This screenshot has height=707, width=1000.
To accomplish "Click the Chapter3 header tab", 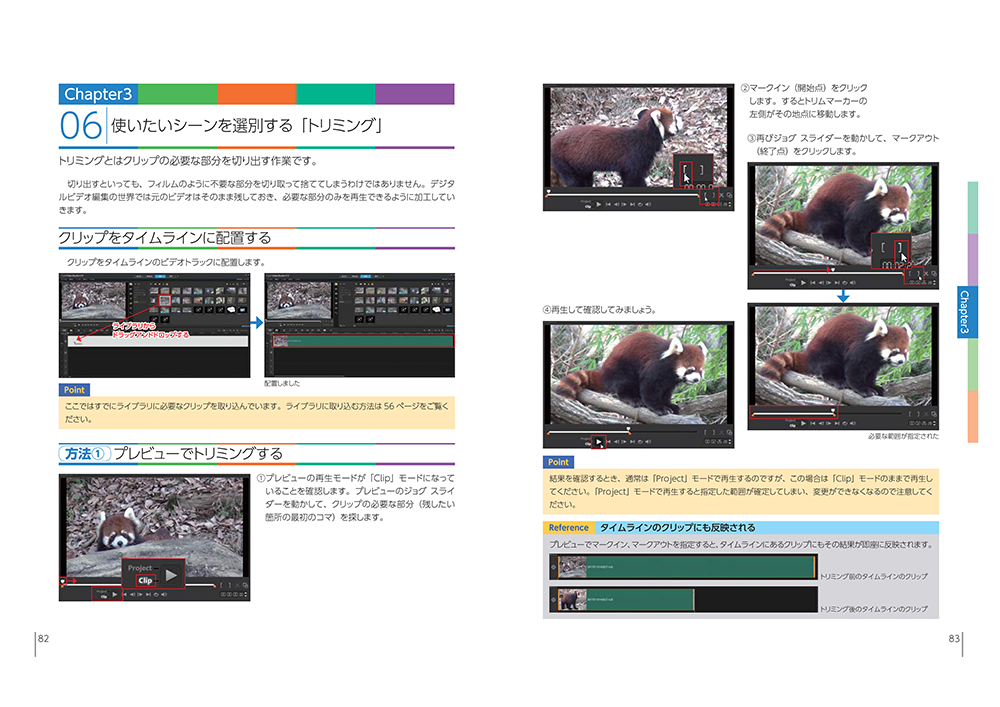I will click(98, 94).
